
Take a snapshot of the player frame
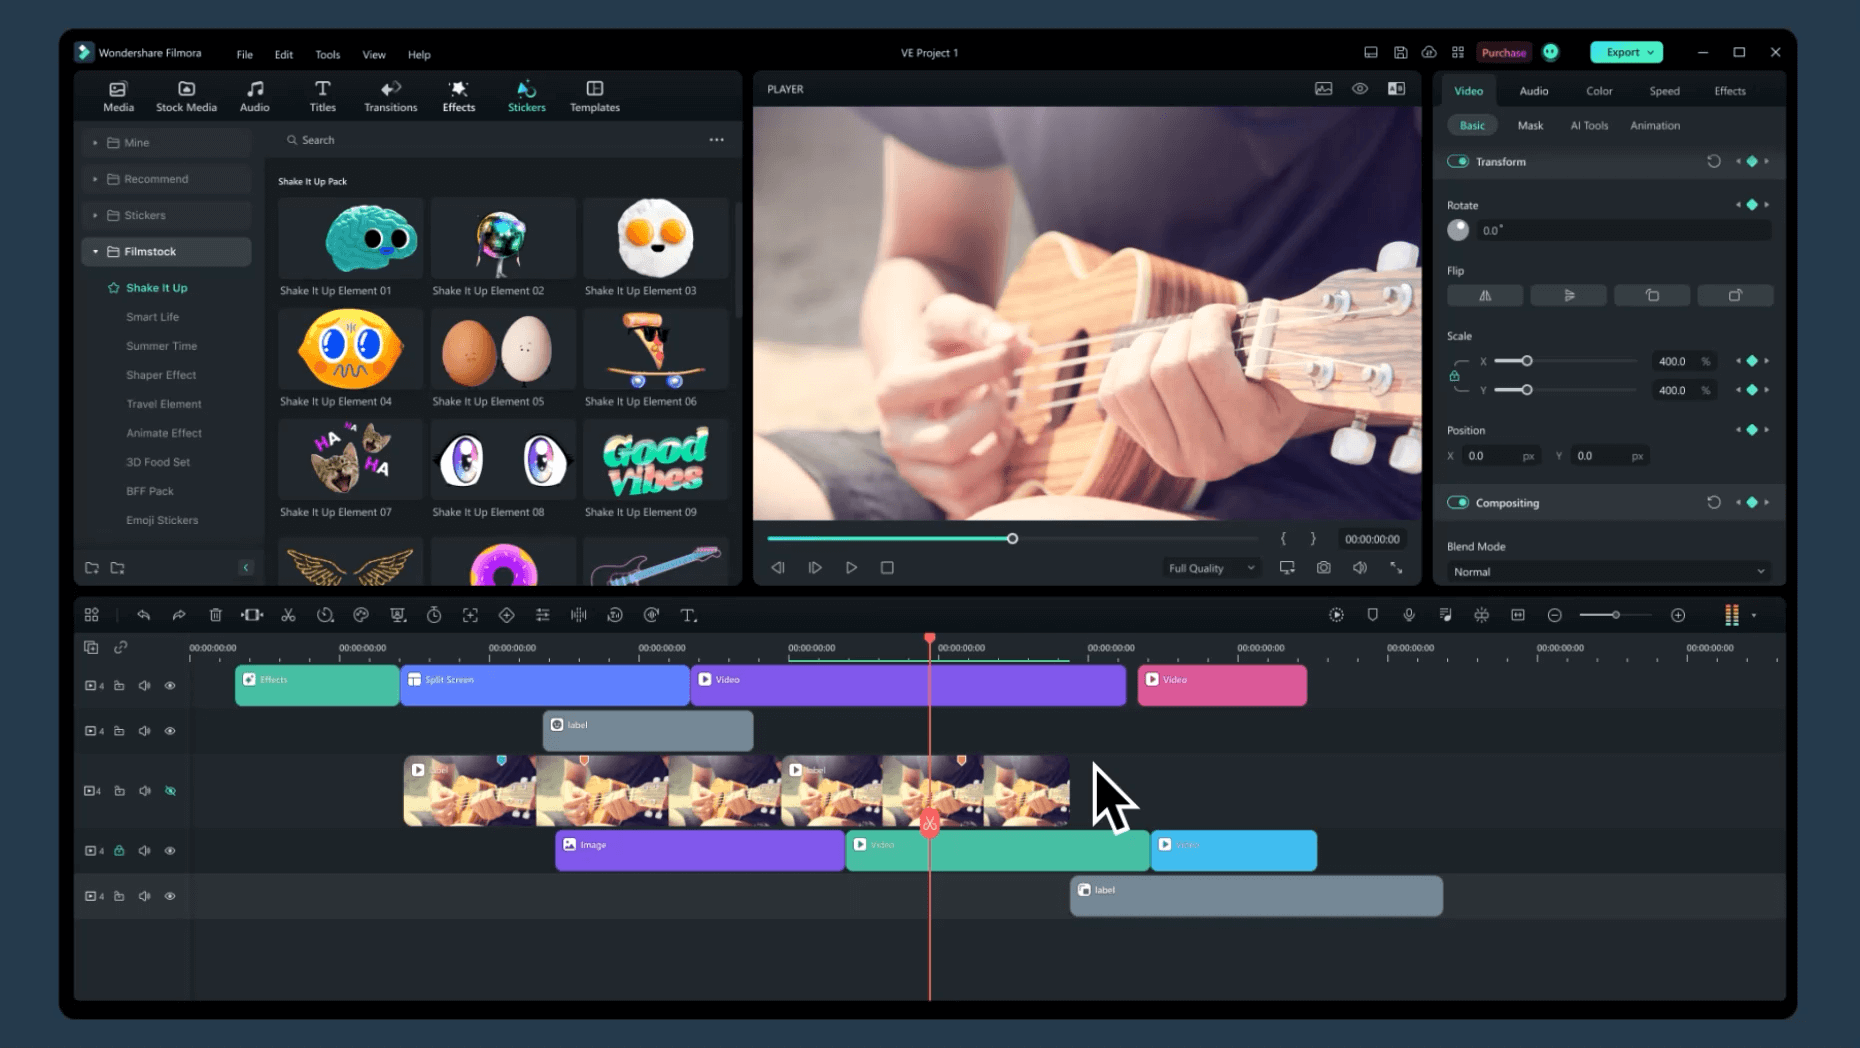coord(1323,567)
